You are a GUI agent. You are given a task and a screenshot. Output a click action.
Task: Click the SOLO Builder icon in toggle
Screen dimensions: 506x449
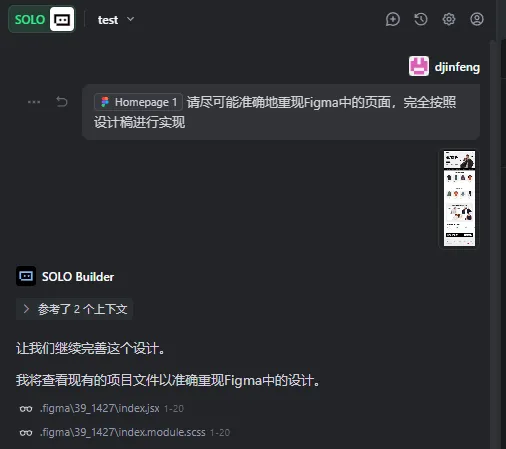(62, 19)
